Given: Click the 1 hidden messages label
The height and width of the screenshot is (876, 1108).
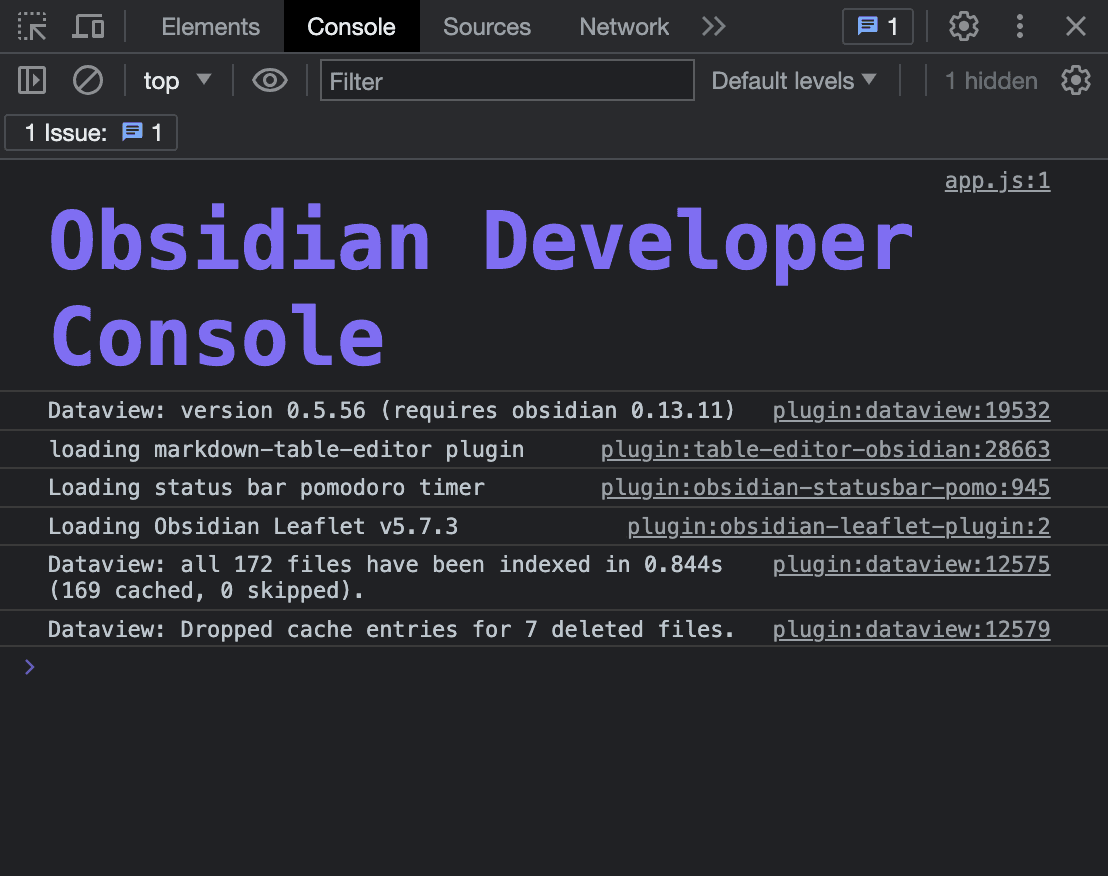Looking at the screenshot, I should 991,81.
